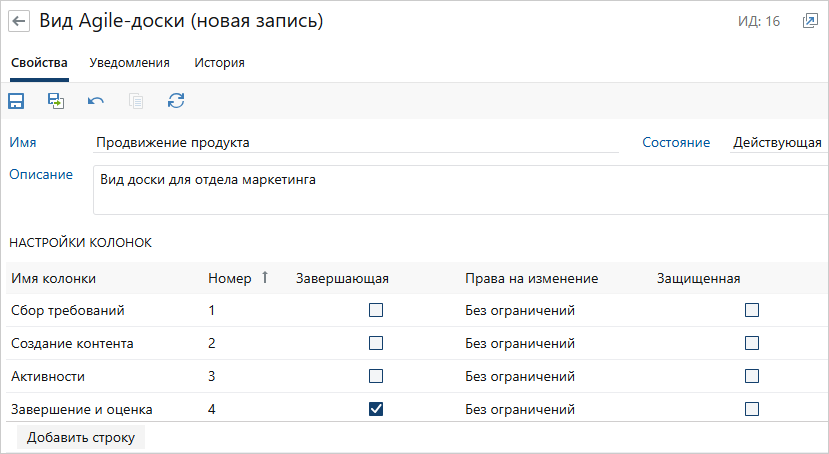Click the back arrow button
This screenshot has width=829, height=454.
19,21
